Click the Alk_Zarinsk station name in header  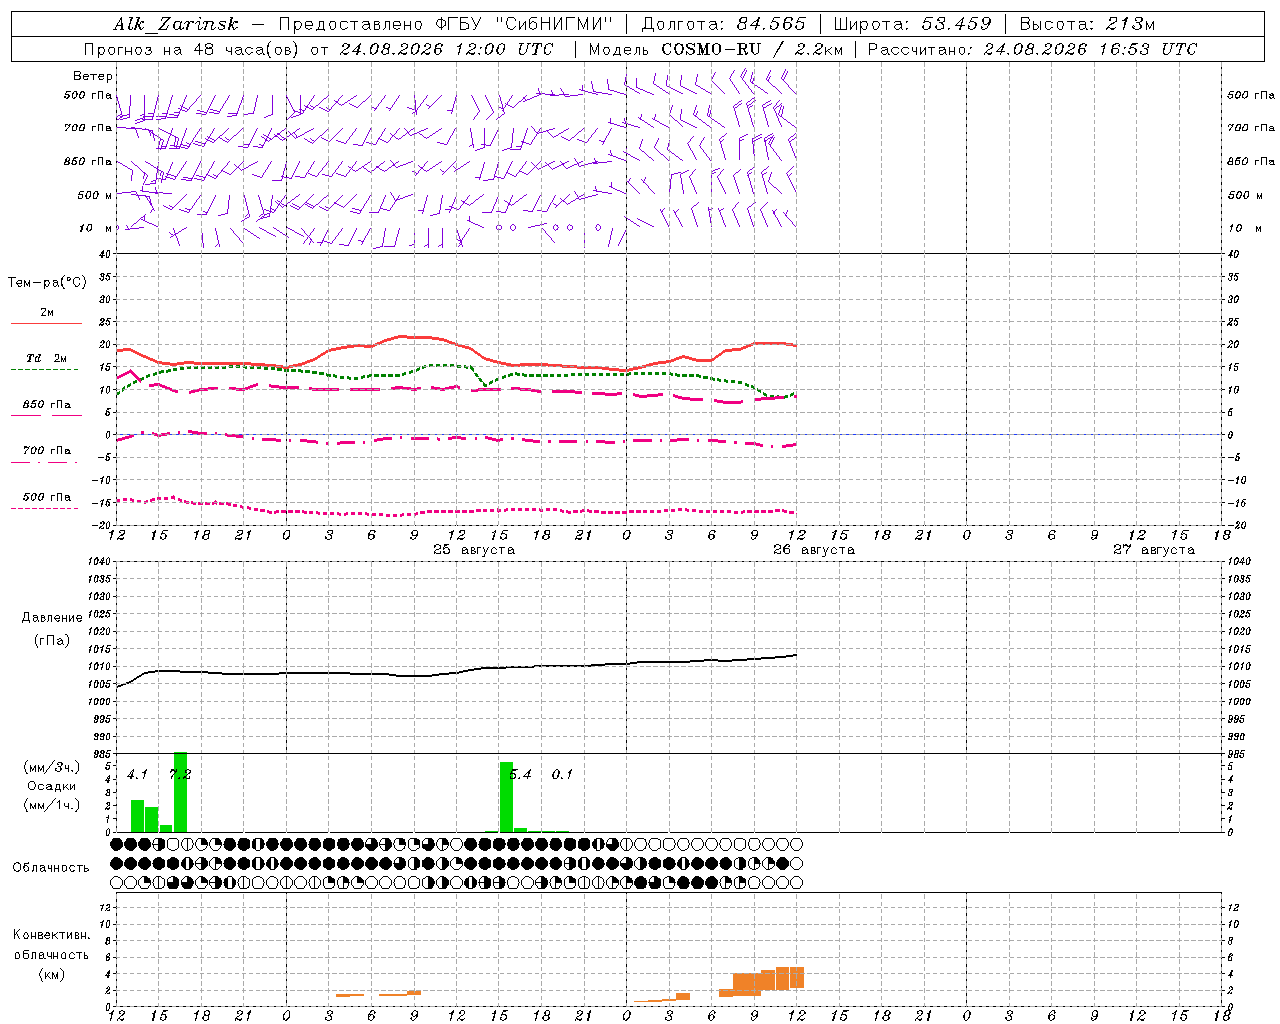[176, 24]
